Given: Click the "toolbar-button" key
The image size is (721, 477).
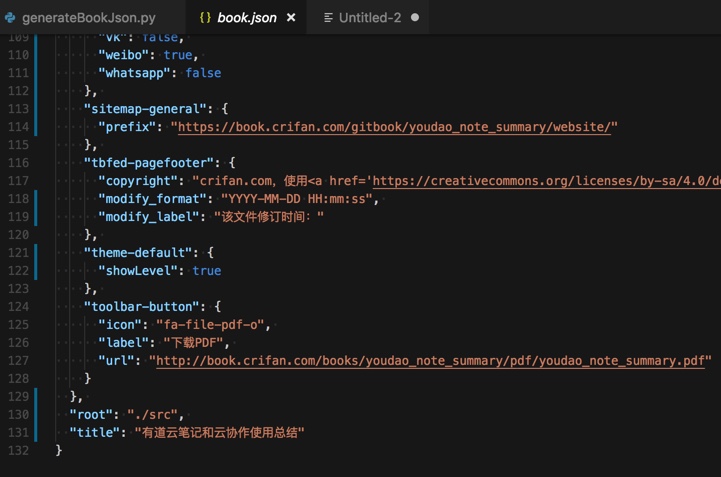Looking at the screenshot, I should (145, 307).
